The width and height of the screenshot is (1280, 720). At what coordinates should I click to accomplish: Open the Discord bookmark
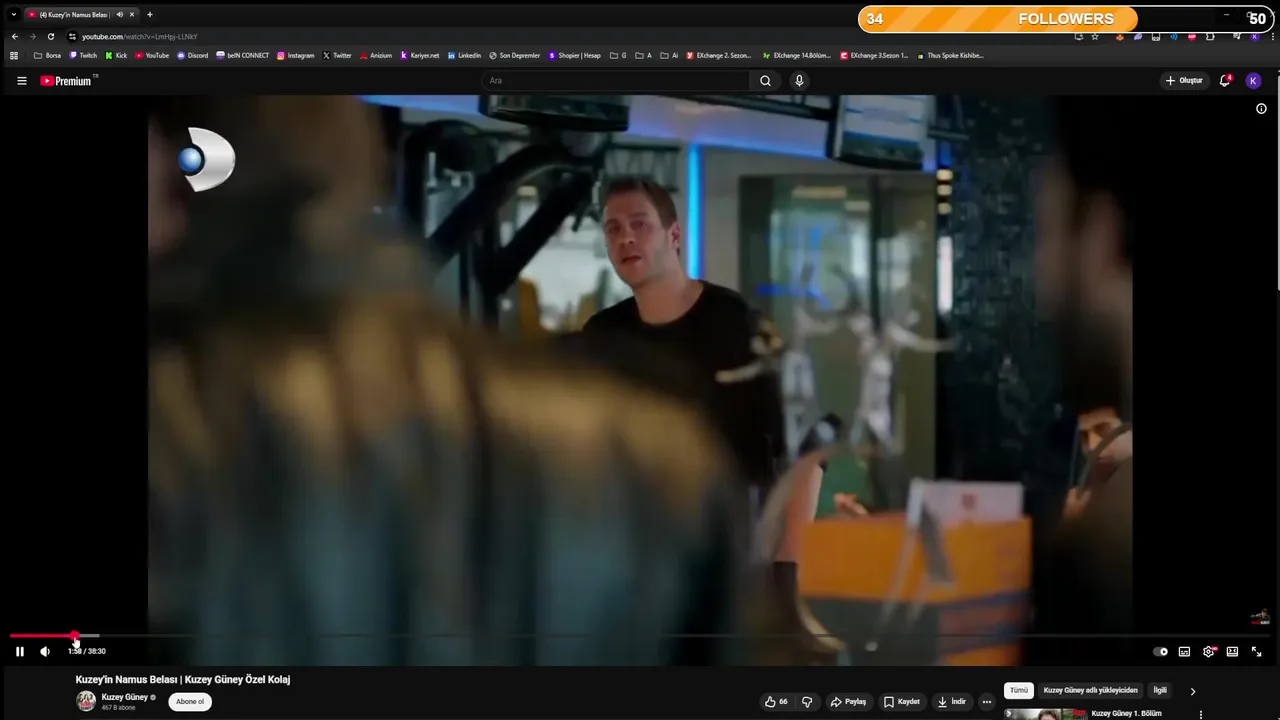(192, 55)
